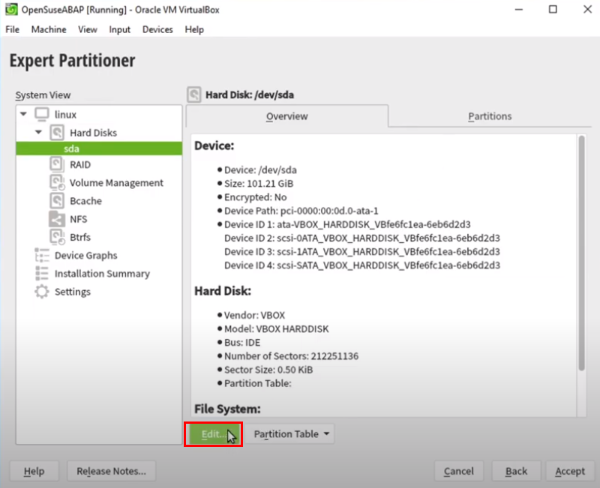
Task: Switch to the Overview tab
Action: (x=287, y=116)
